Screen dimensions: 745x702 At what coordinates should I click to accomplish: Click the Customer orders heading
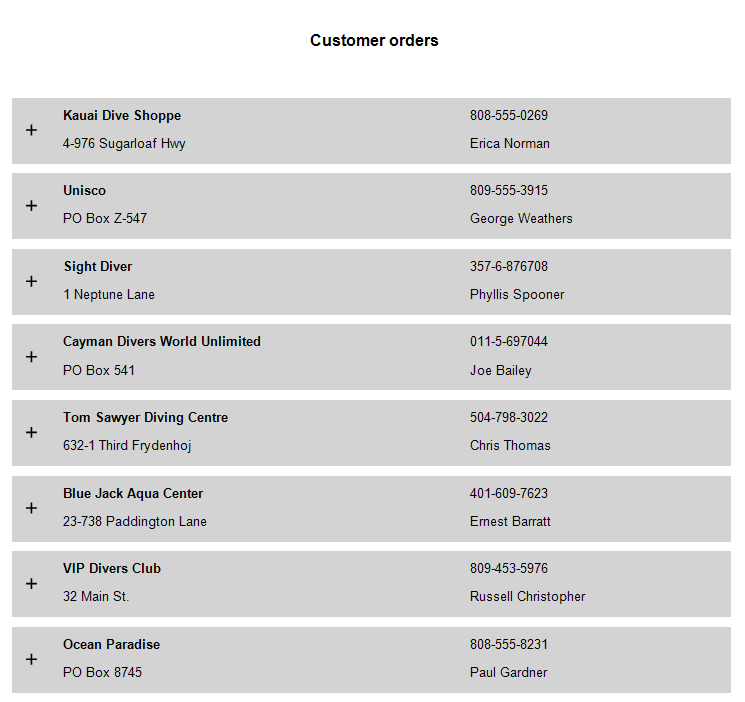(x=374, y=41)
